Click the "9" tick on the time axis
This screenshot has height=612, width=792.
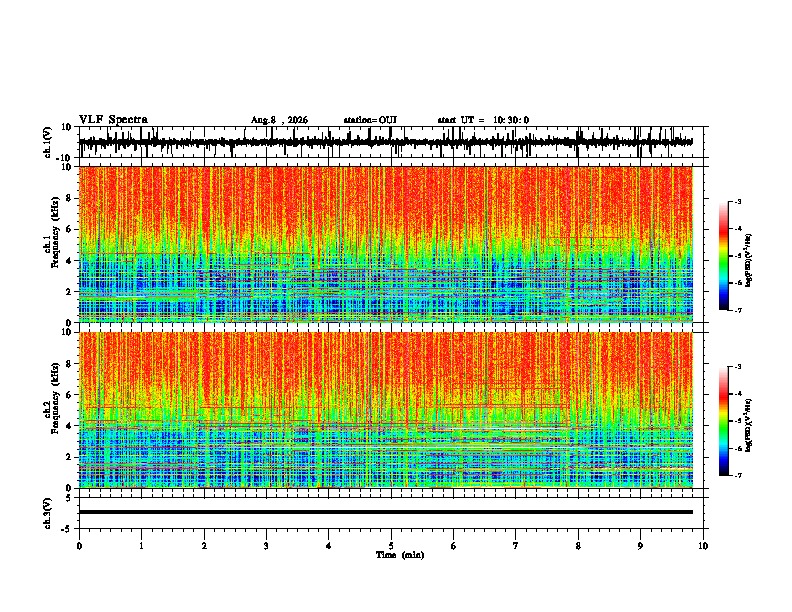(x=640, y=546)
